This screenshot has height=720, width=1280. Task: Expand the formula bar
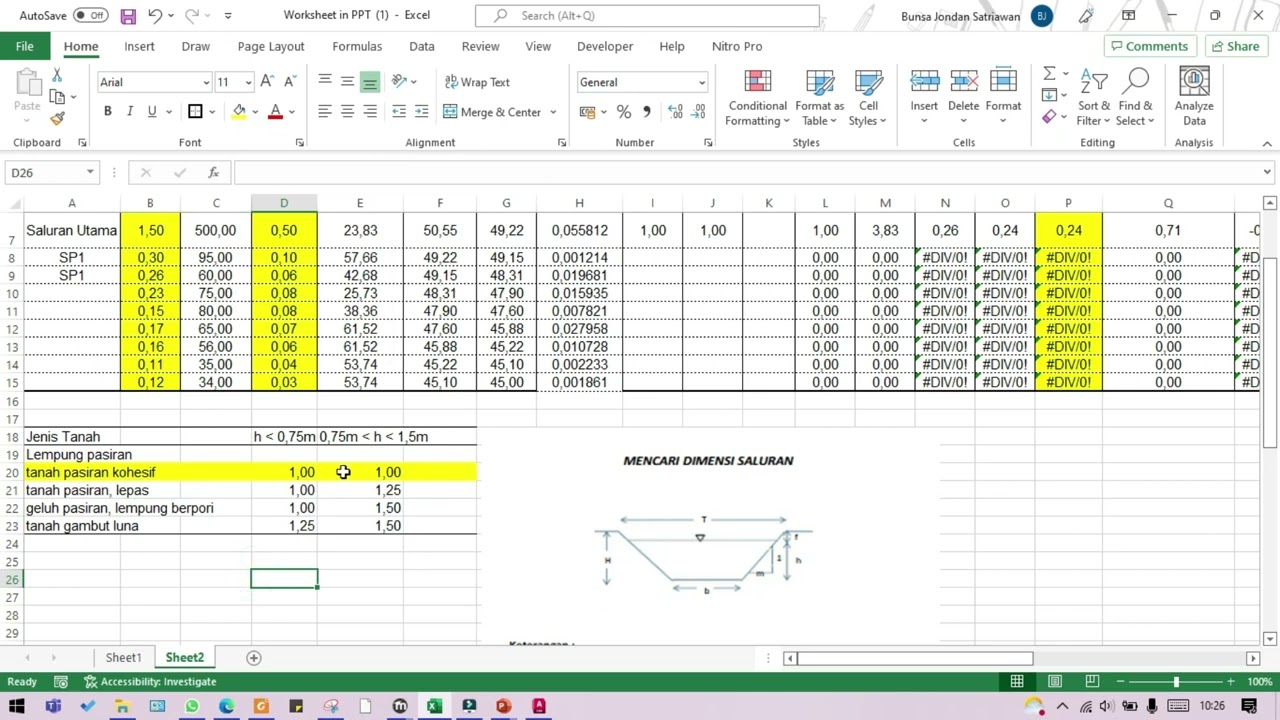pyautogui.click(x=1267, y=173)
